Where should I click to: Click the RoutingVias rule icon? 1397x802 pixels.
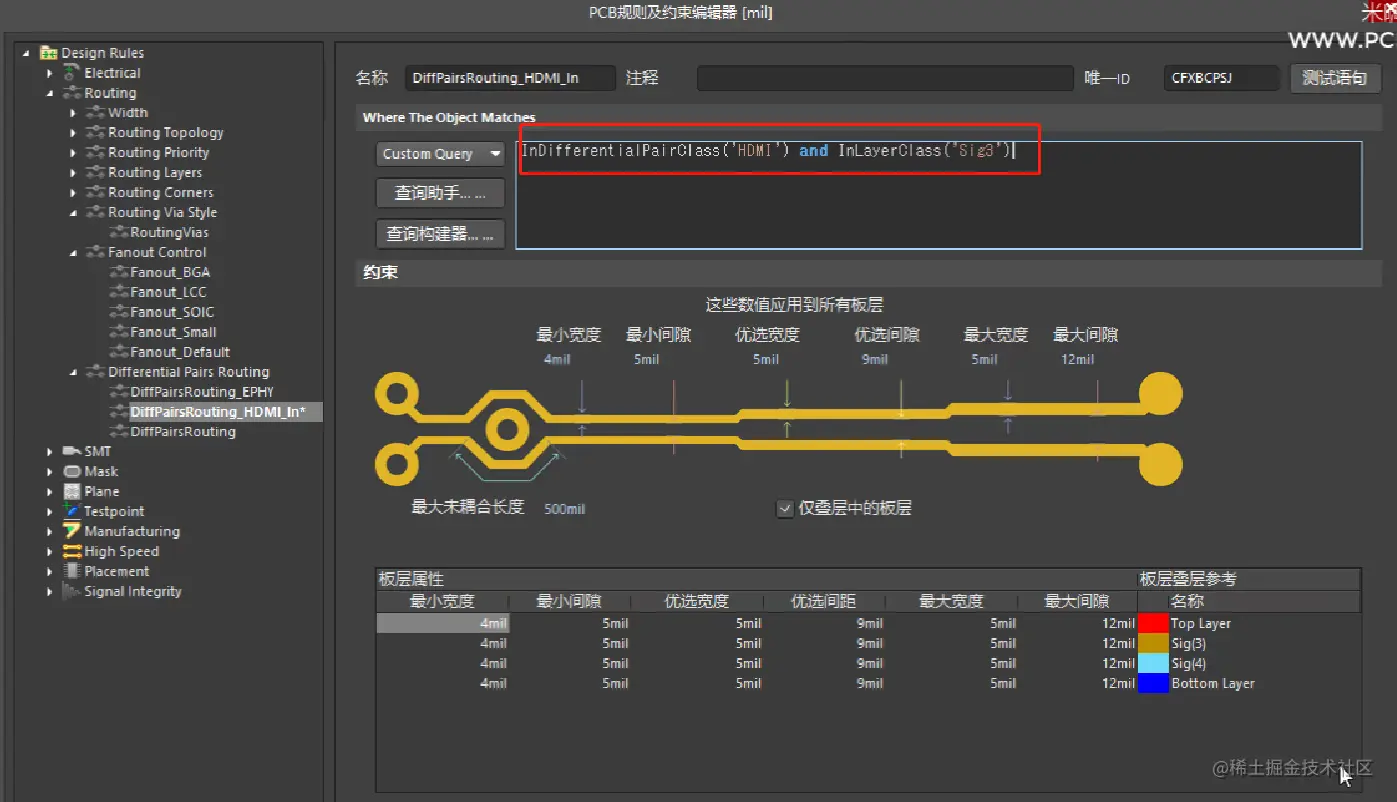119,233
